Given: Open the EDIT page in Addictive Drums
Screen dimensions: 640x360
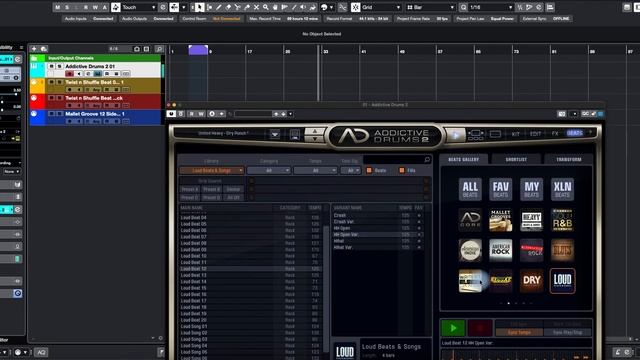Looking at the screenshot, I should (535, 134).
